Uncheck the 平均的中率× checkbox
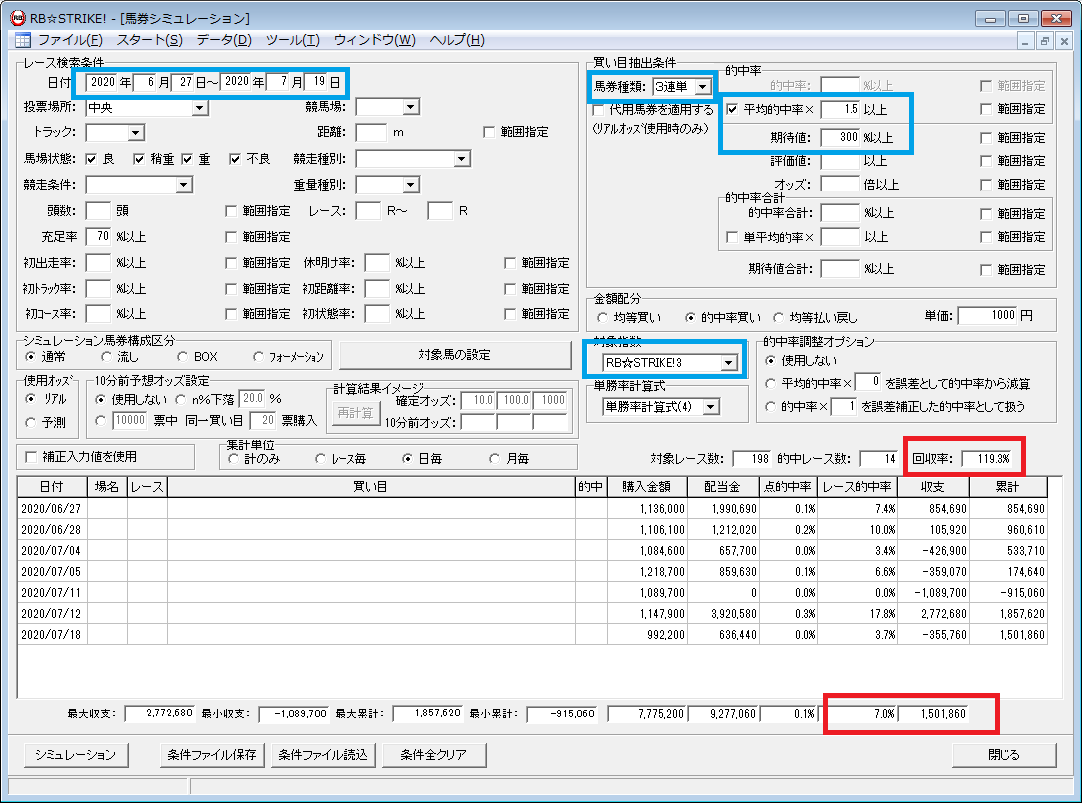 pyautogui.click(x=732, y=109)
